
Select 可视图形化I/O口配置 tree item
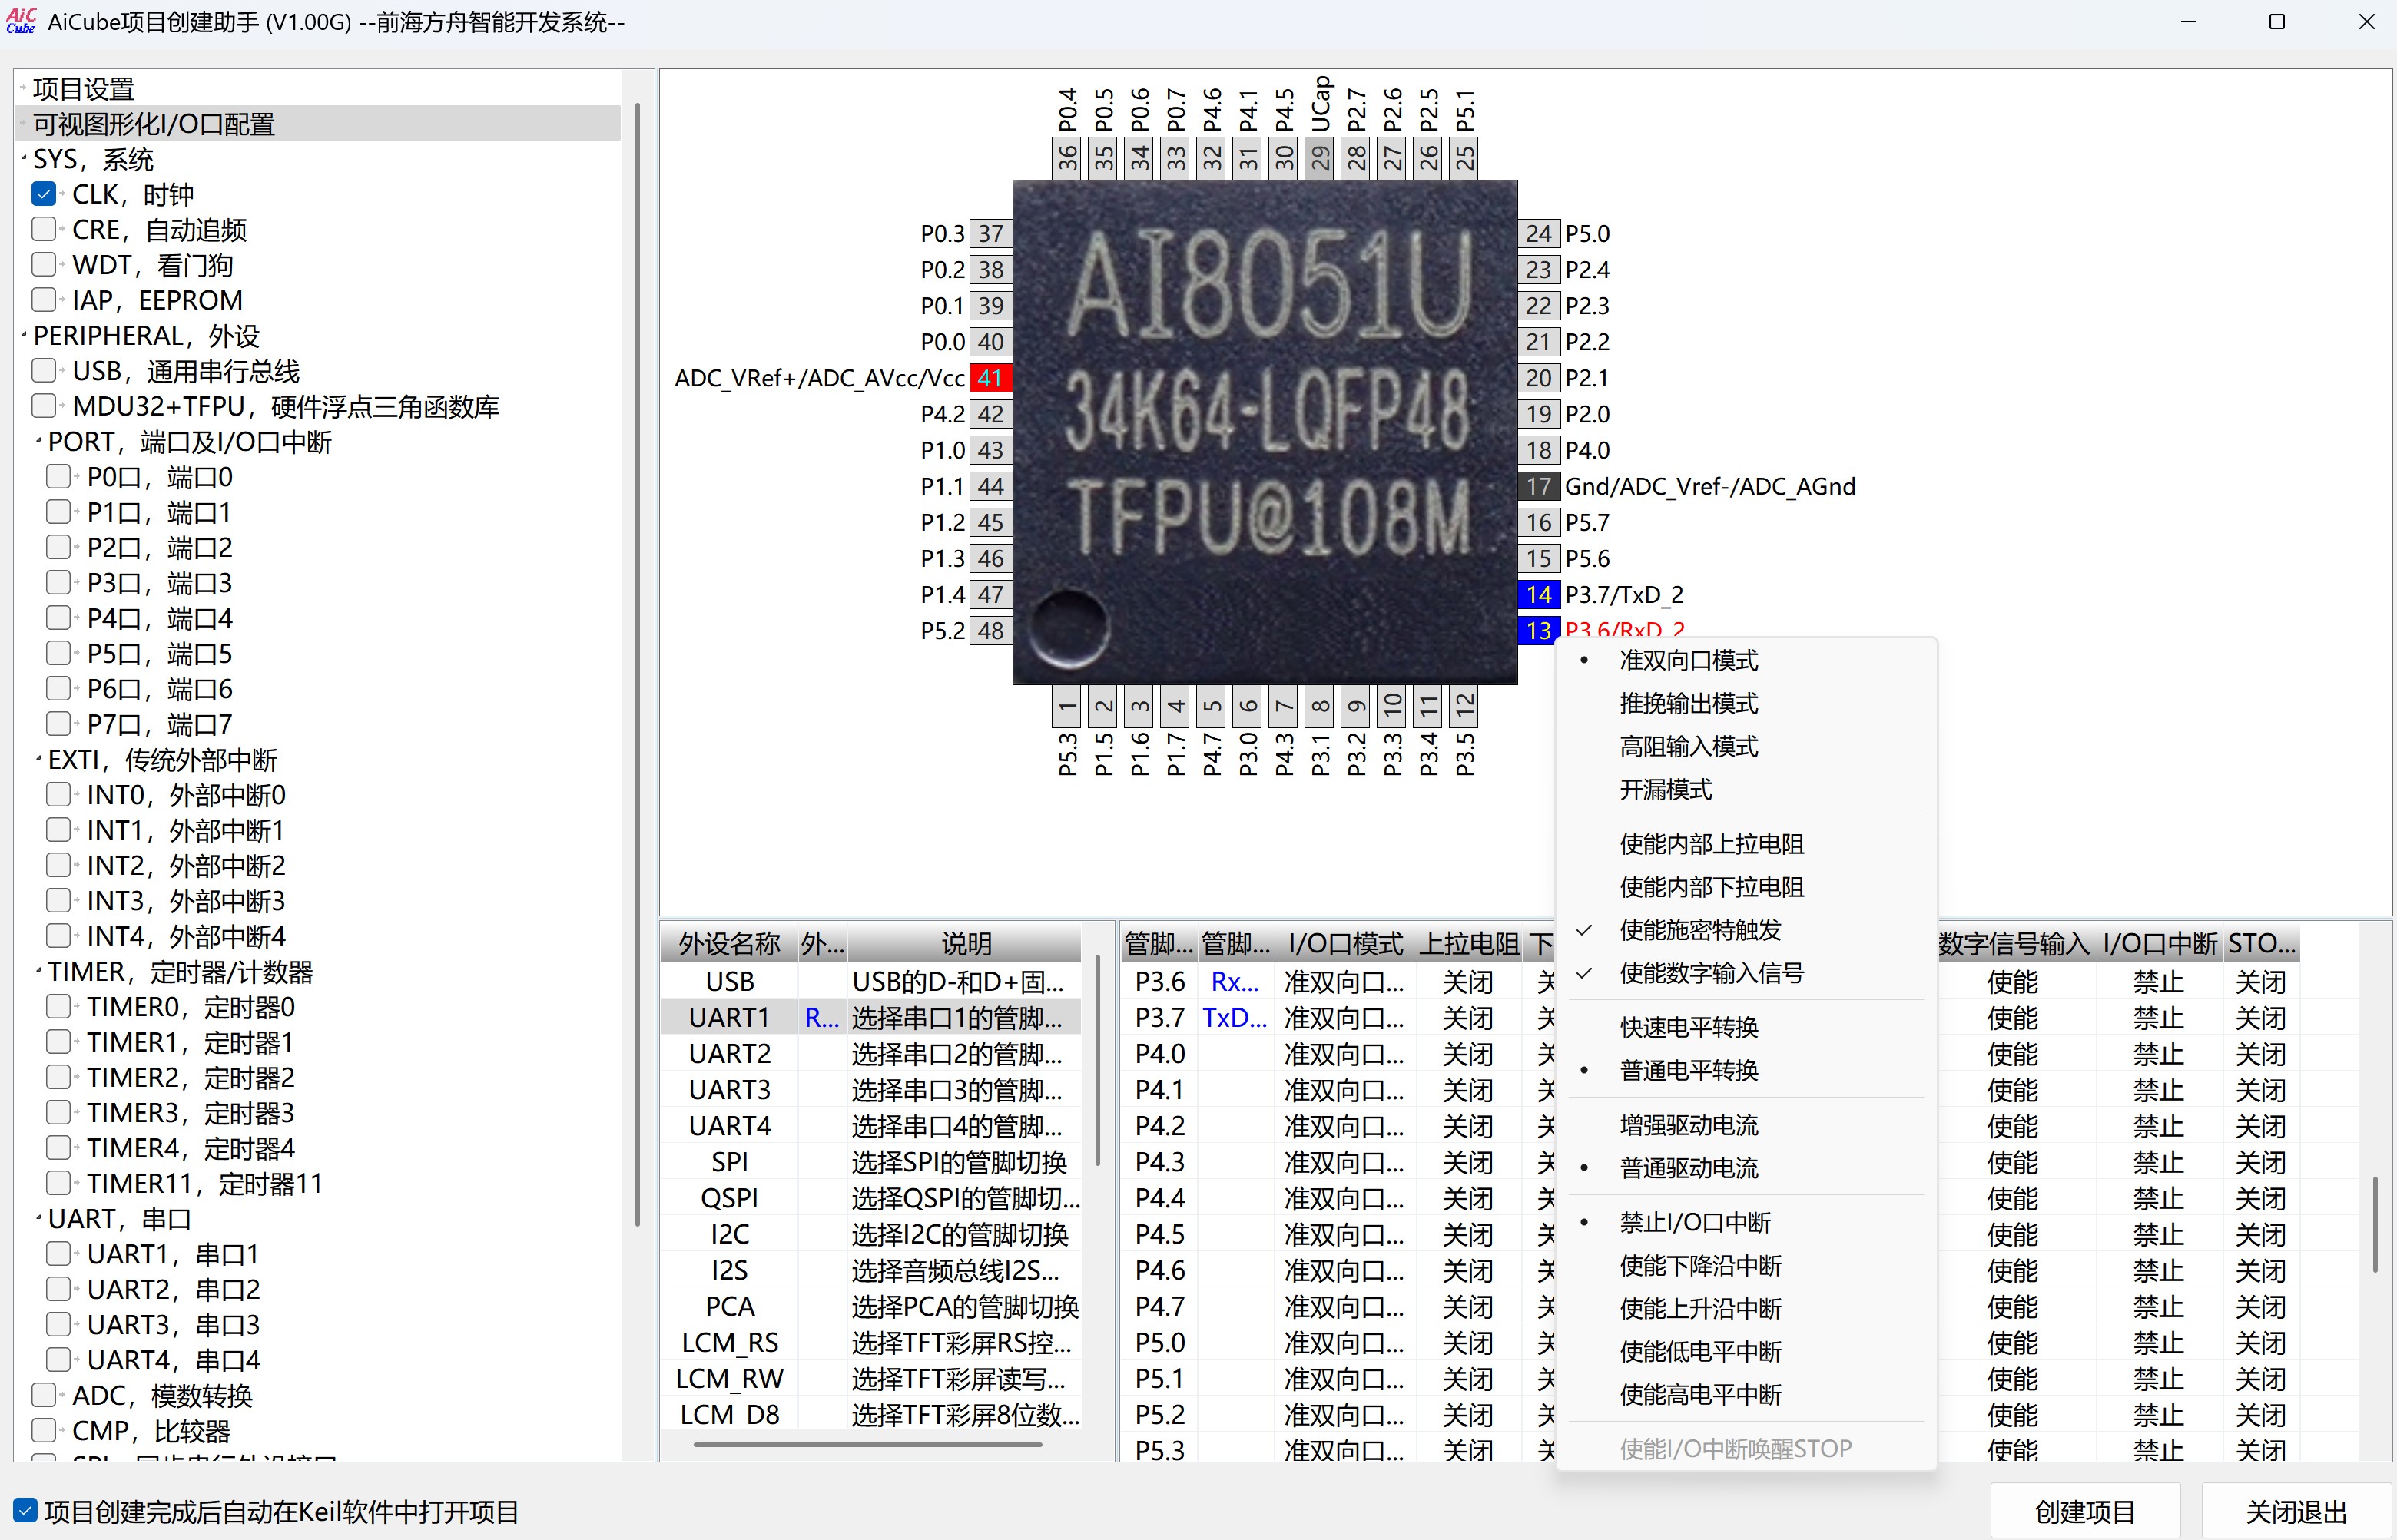tap(154, 124)
